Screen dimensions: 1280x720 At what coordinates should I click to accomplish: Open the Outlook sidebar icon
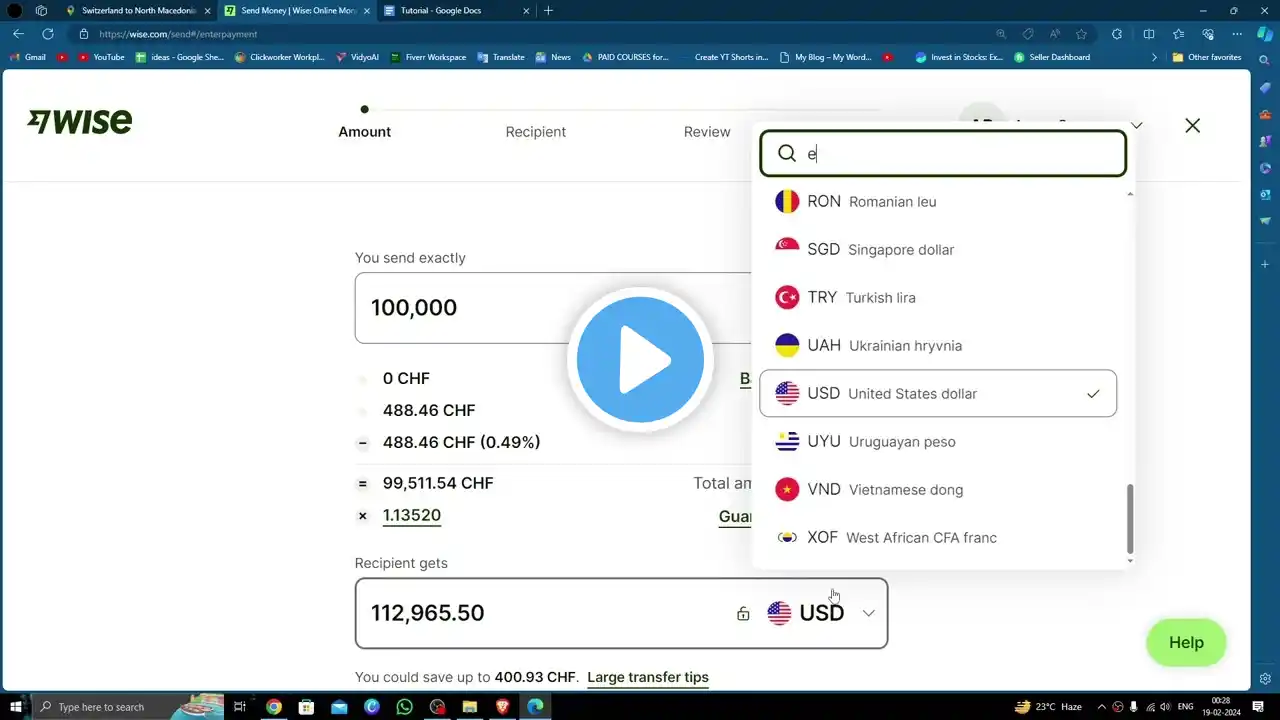(x=1265, y=194)
